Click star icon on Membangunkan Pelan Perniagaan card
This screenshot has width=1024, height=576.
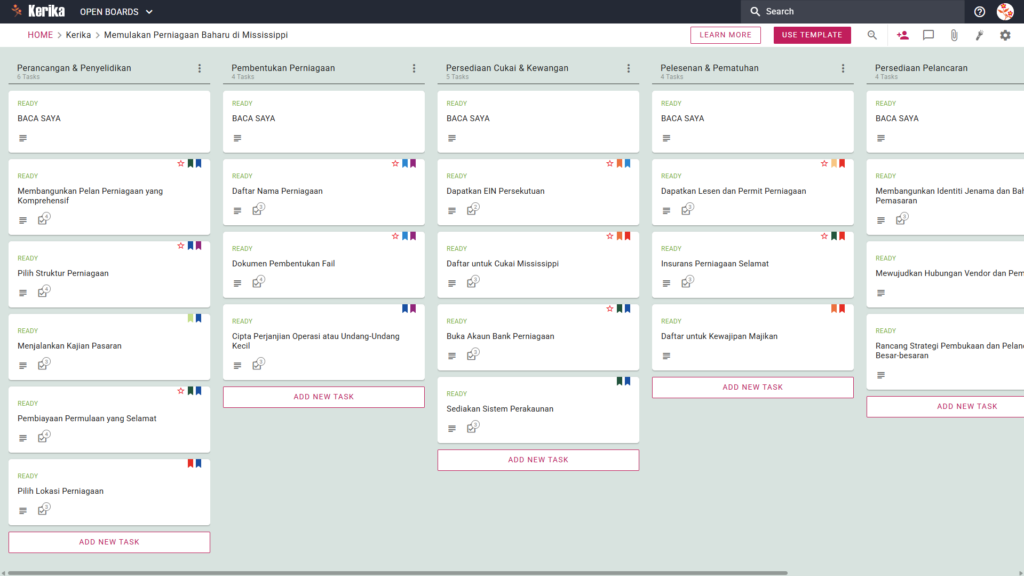coord(181,163)
